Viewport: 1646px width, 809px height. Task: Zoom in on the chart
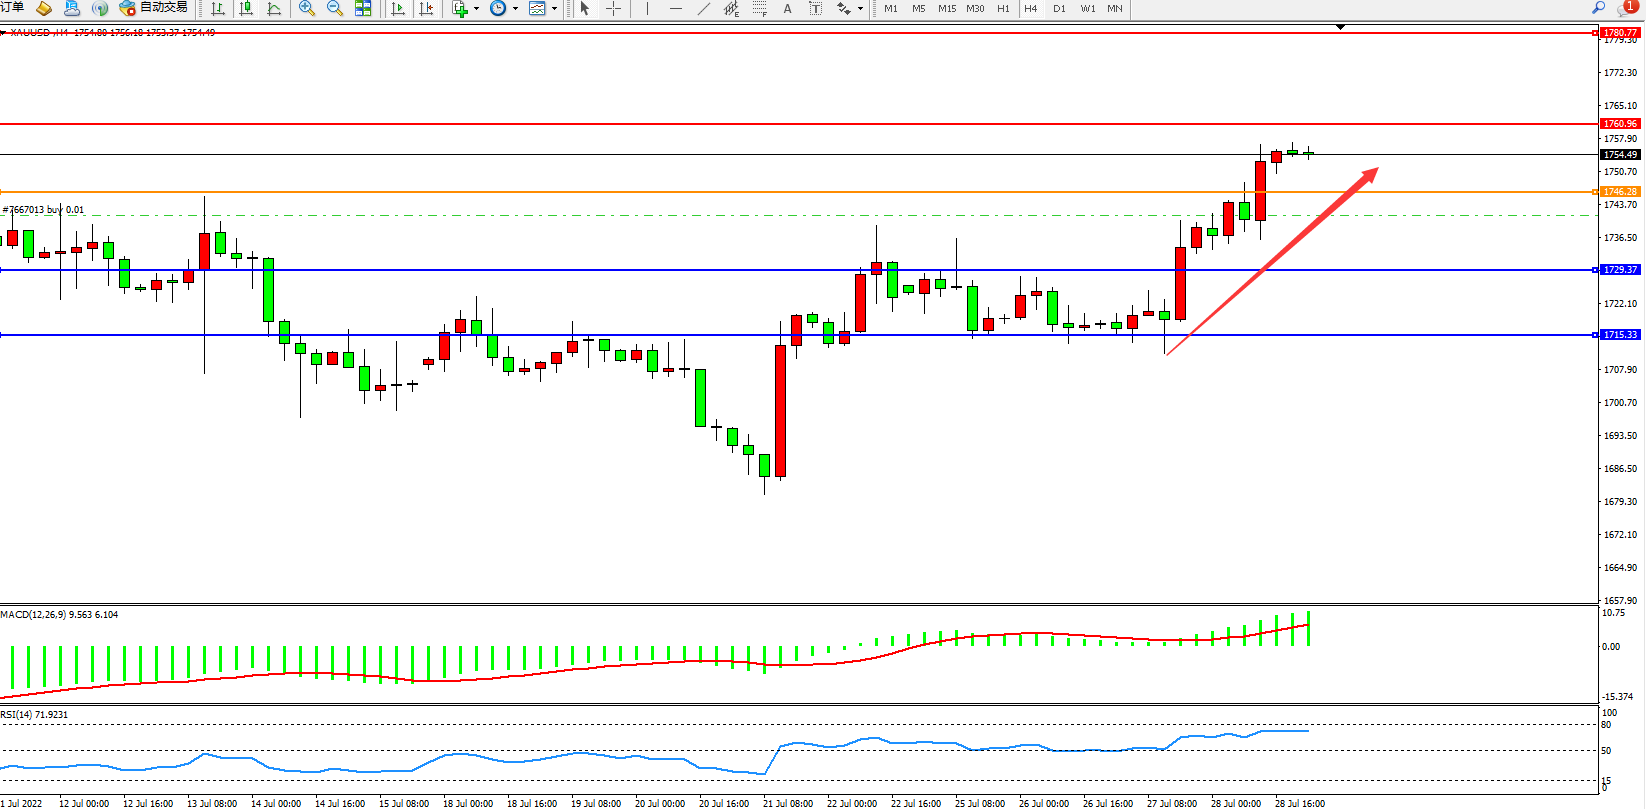pos(307,8)
